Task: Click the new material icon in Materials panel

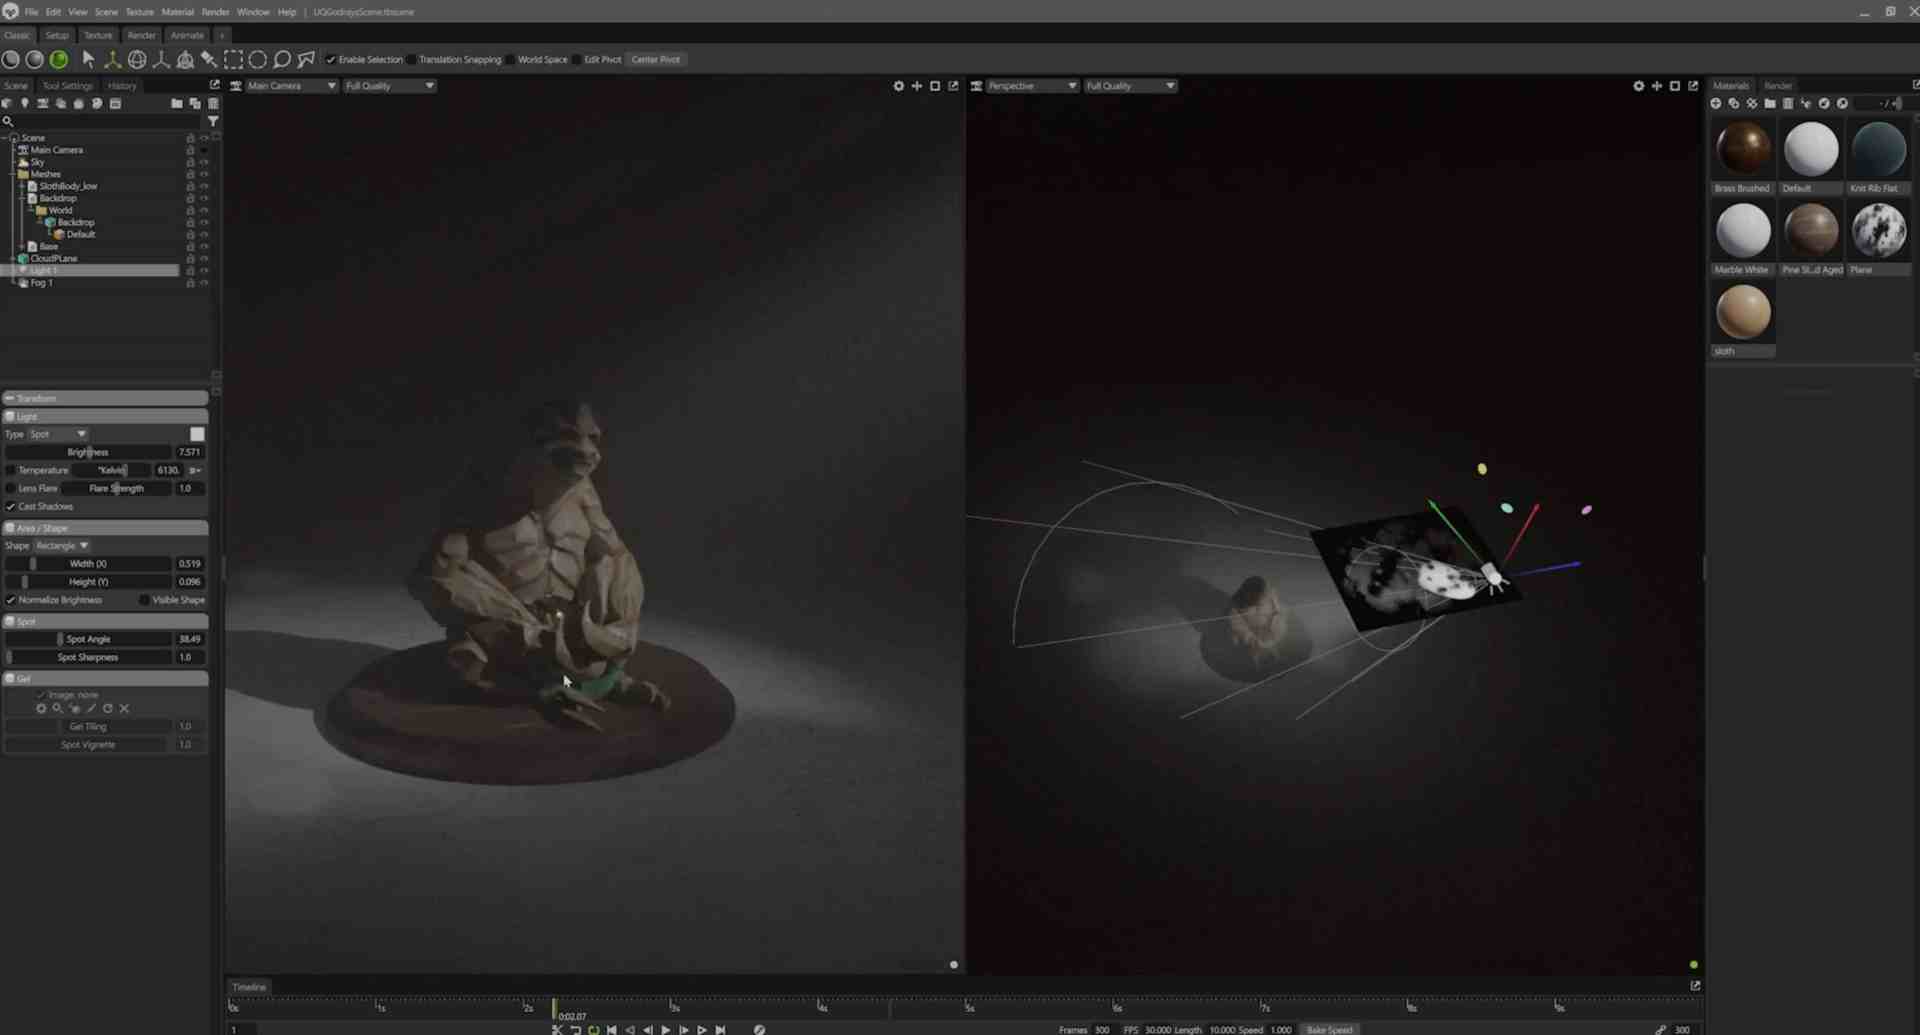Action: pyautogui.click(x=1714, y=103)
